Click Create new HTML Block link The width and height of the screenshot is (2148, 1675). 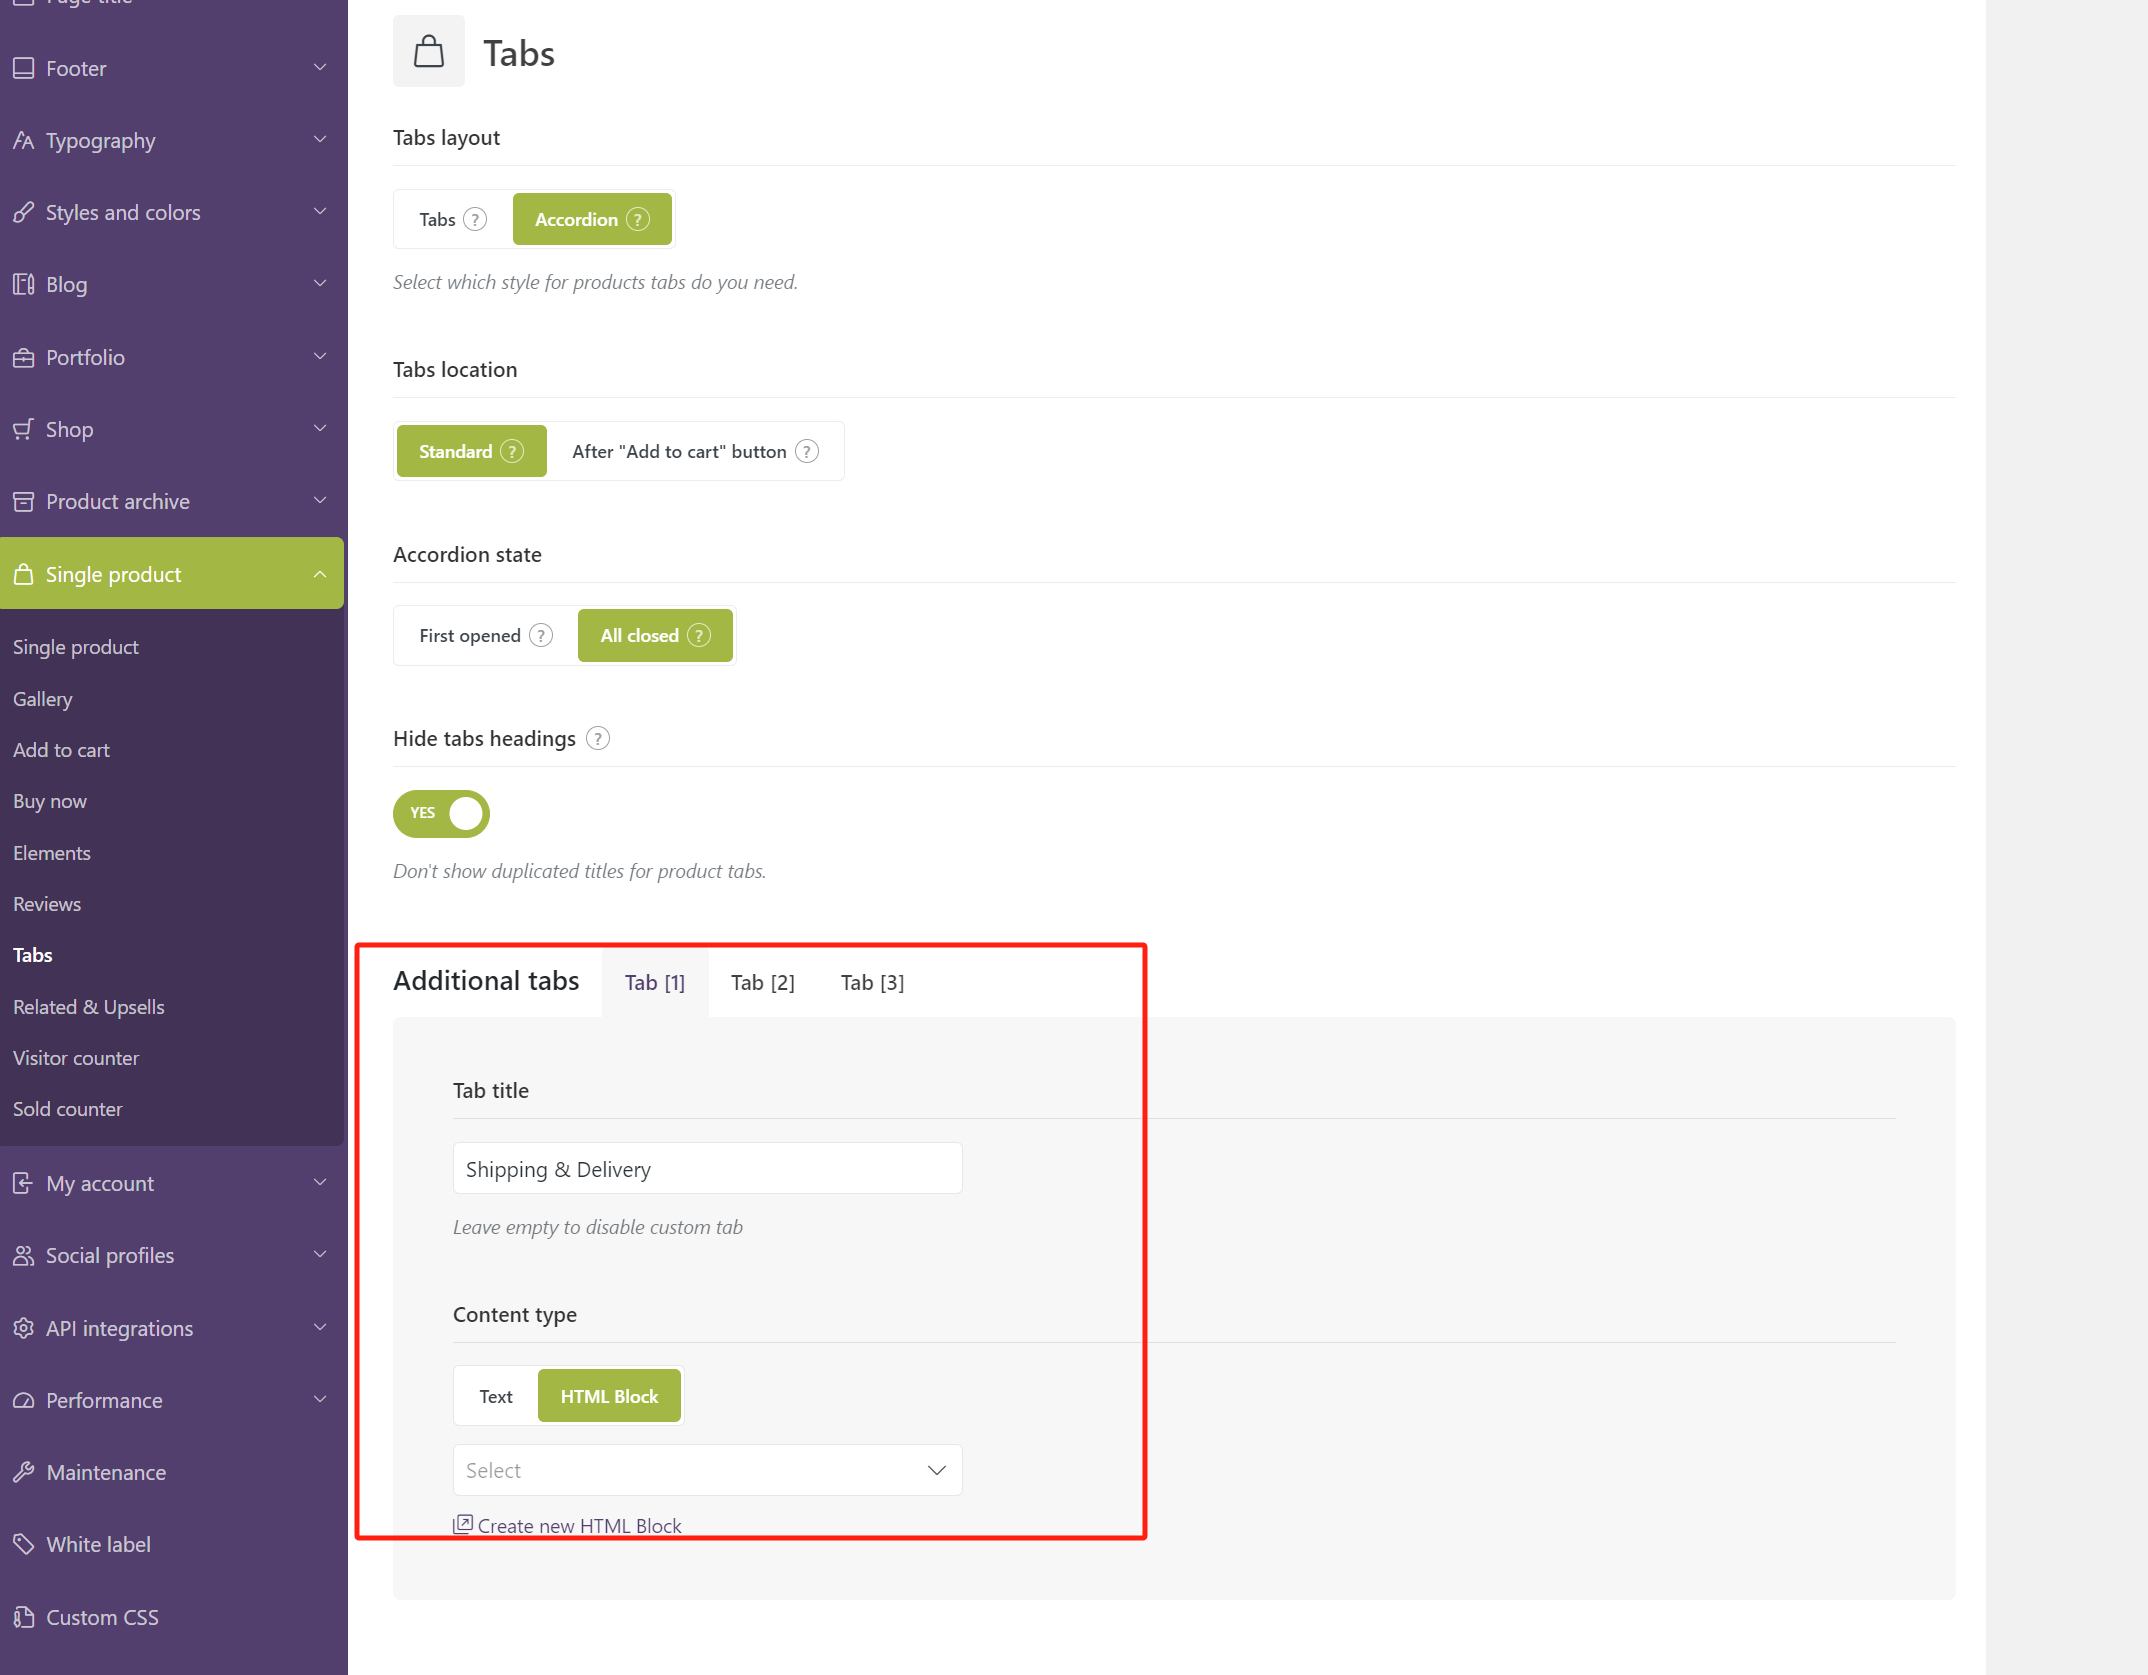[x=579, y=1526]
